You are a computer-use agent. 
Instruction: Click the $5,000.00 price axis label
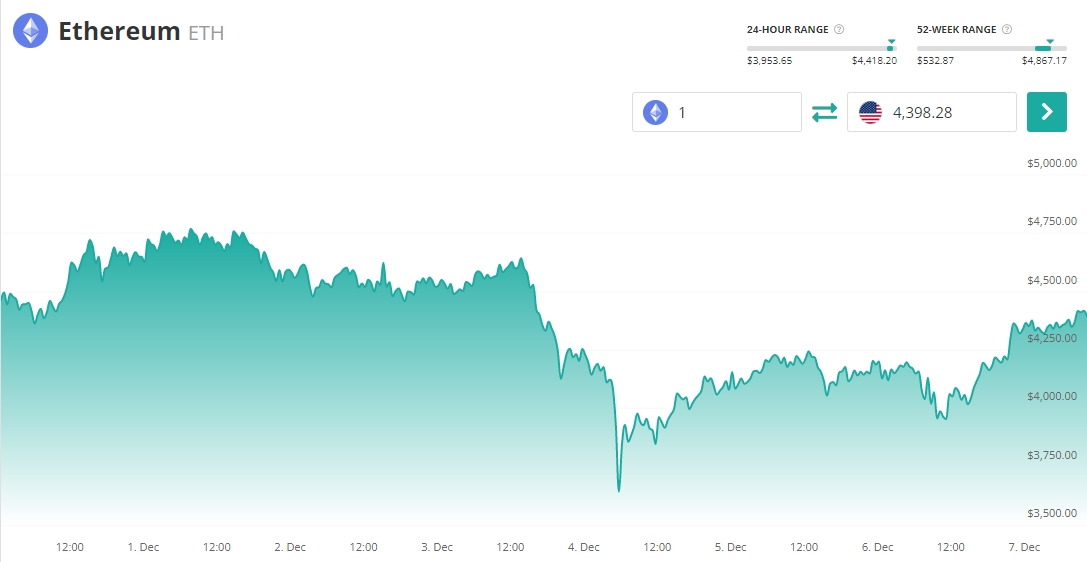click(1051, 163)
